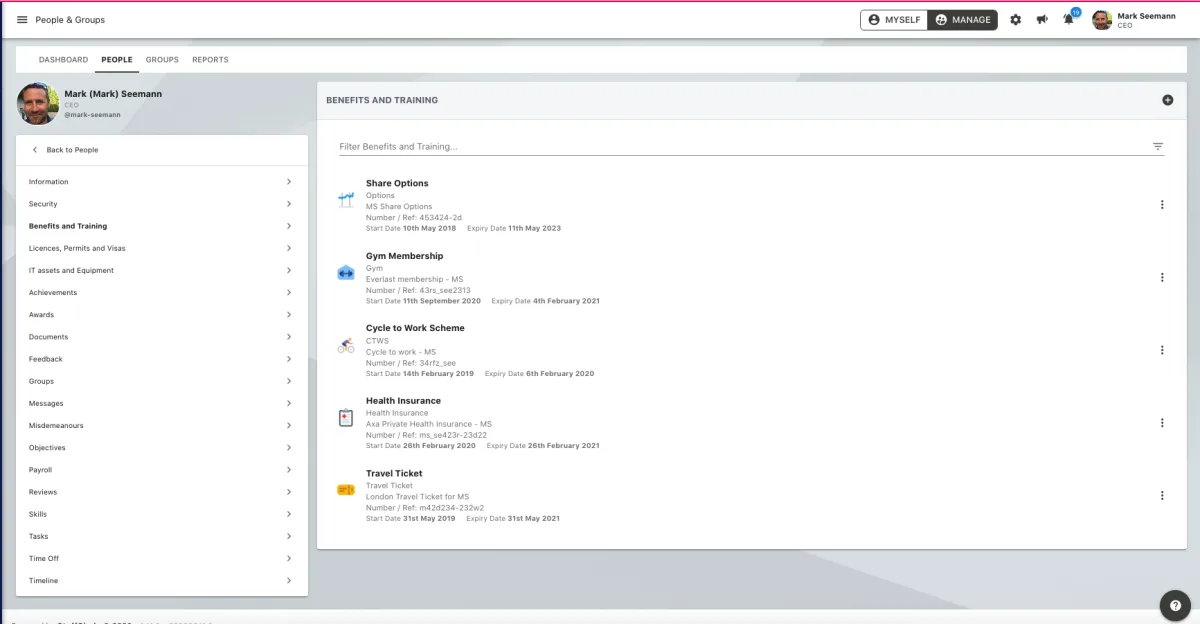This screenshot has width=1200, height=624.
Task: Open Health Insurance three-dot menu
Action: click(x=1162, y=423)
